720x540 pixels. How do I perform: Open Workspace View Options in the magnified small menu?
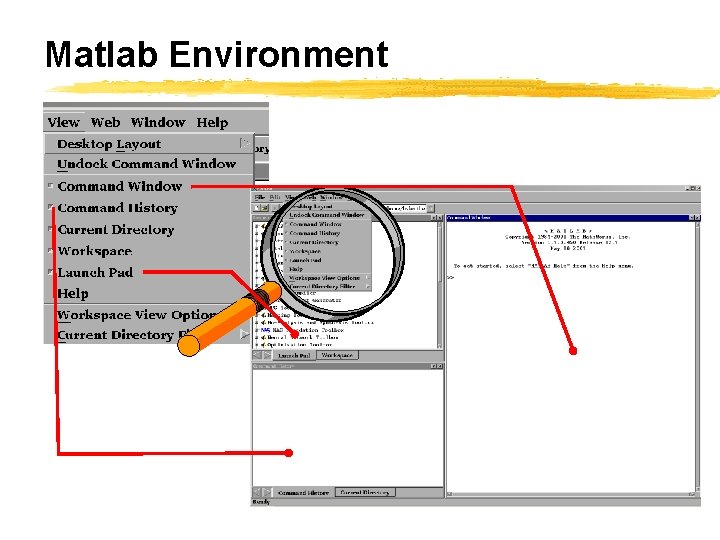click(x=328, y=278)
